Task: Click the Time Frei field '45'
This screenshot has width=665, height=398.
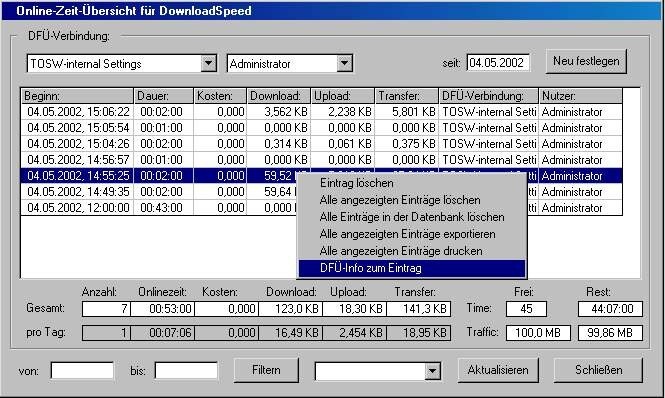Action: 526,308
